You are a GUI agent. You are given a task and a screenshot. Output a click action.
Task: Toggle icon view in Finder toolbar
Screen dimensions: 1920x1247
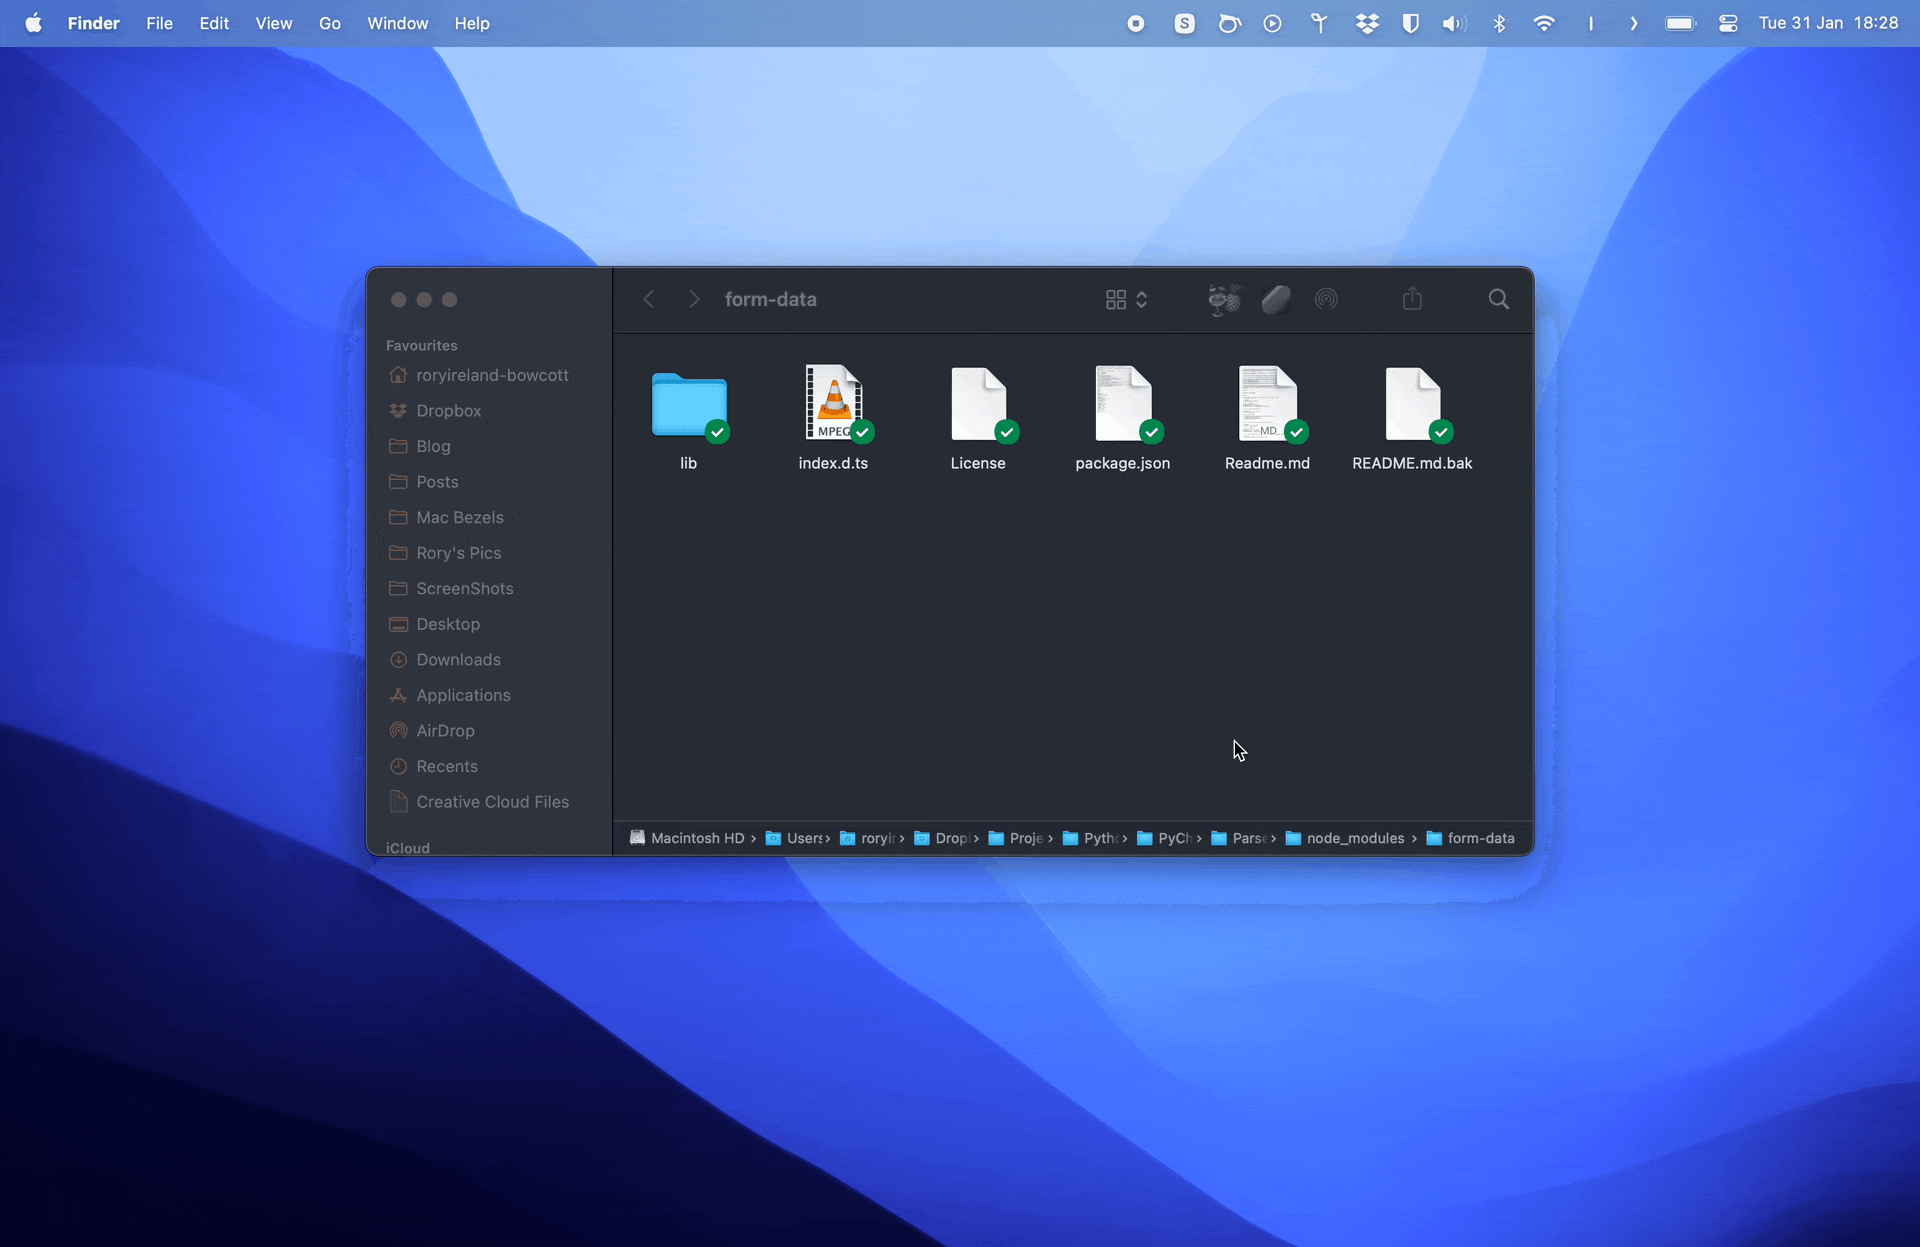pyautogui.click(x=1115, y=298)
